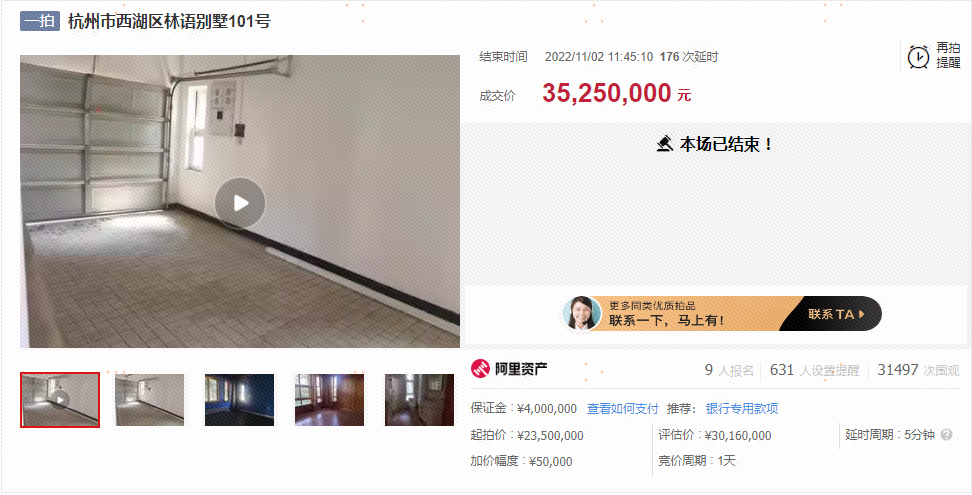The image size is (972, 495).
Task: Select the first video thumbnail
Action: pyautogui.click(x=60, y=400)
